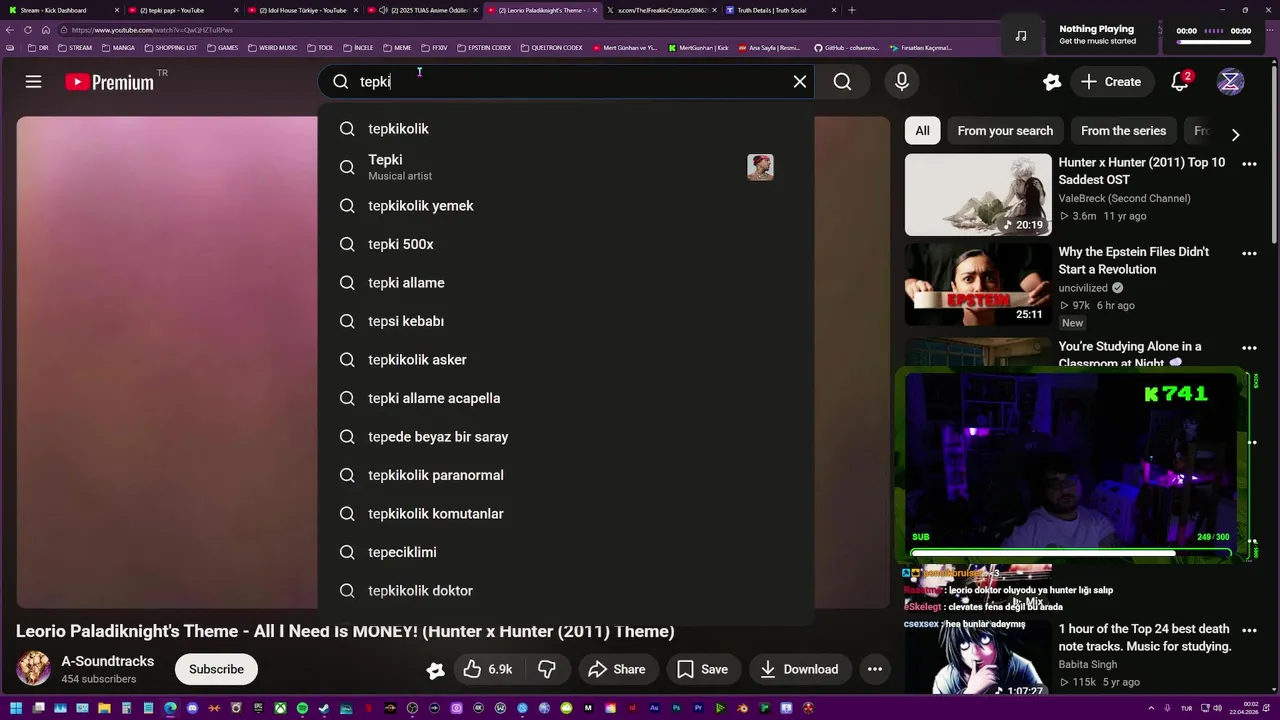Screen dimensions: 1280x720
Task: Start voice search with microphone
Action: pos(902,82)
